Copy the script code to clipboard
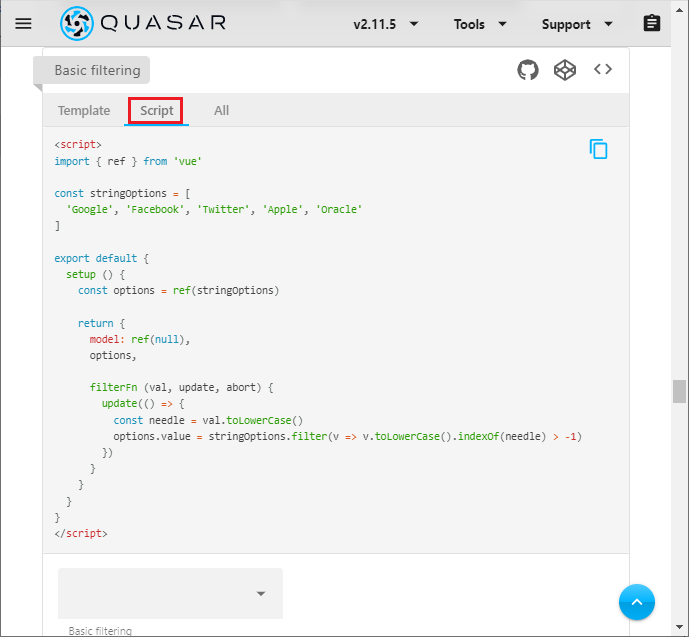The image size is (689, 637). [x=598, y=149]
